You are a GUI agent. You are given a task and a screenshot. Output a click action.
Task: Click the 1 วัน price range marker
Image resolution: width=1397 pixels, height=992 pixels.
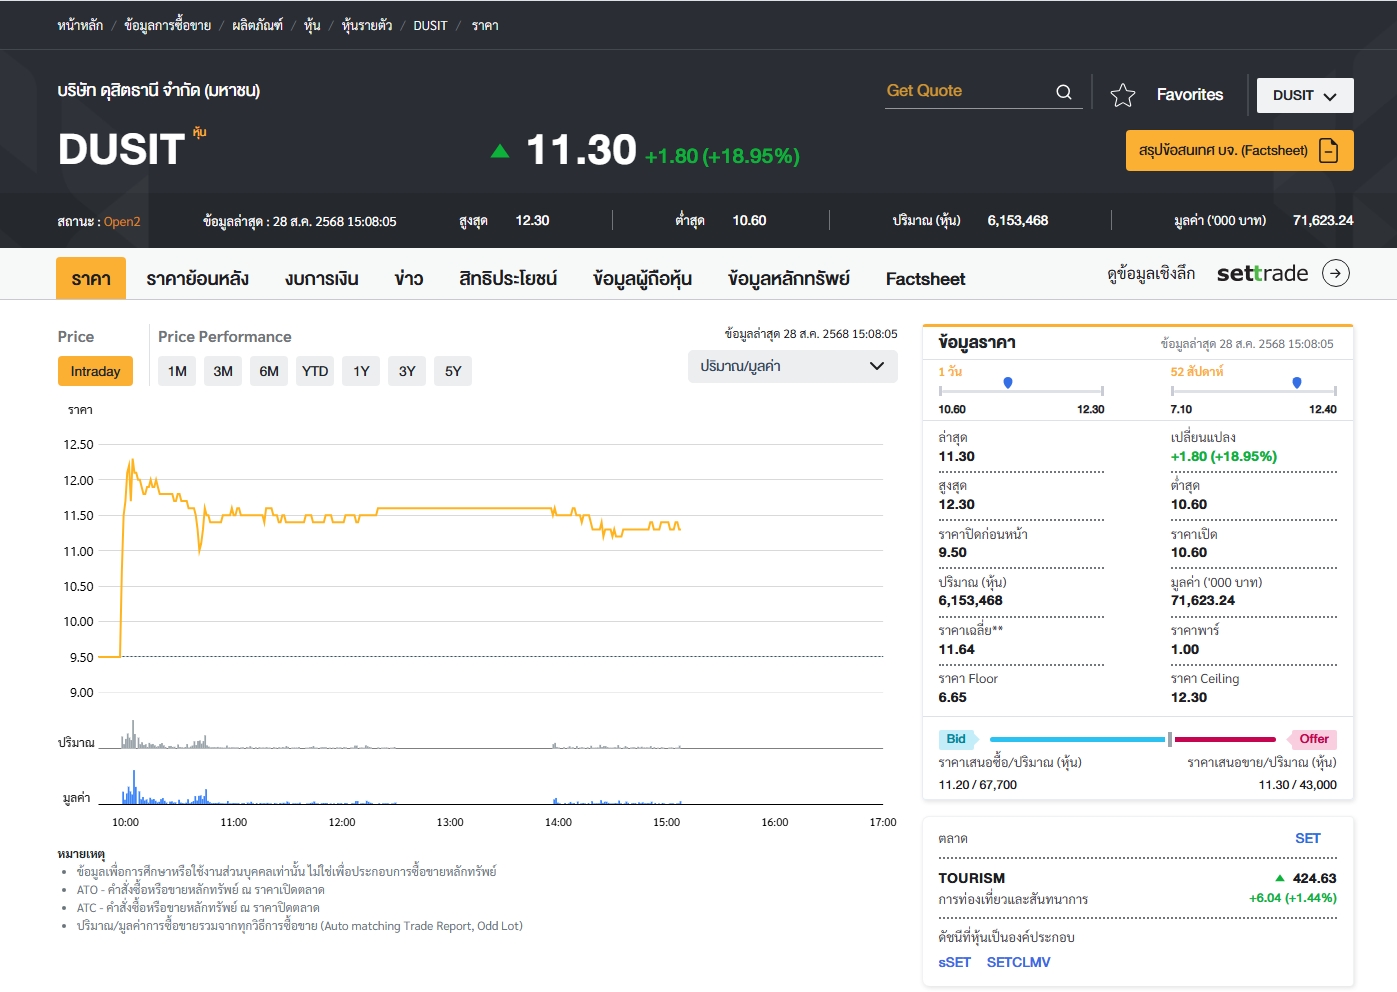tap(1007, 383)
